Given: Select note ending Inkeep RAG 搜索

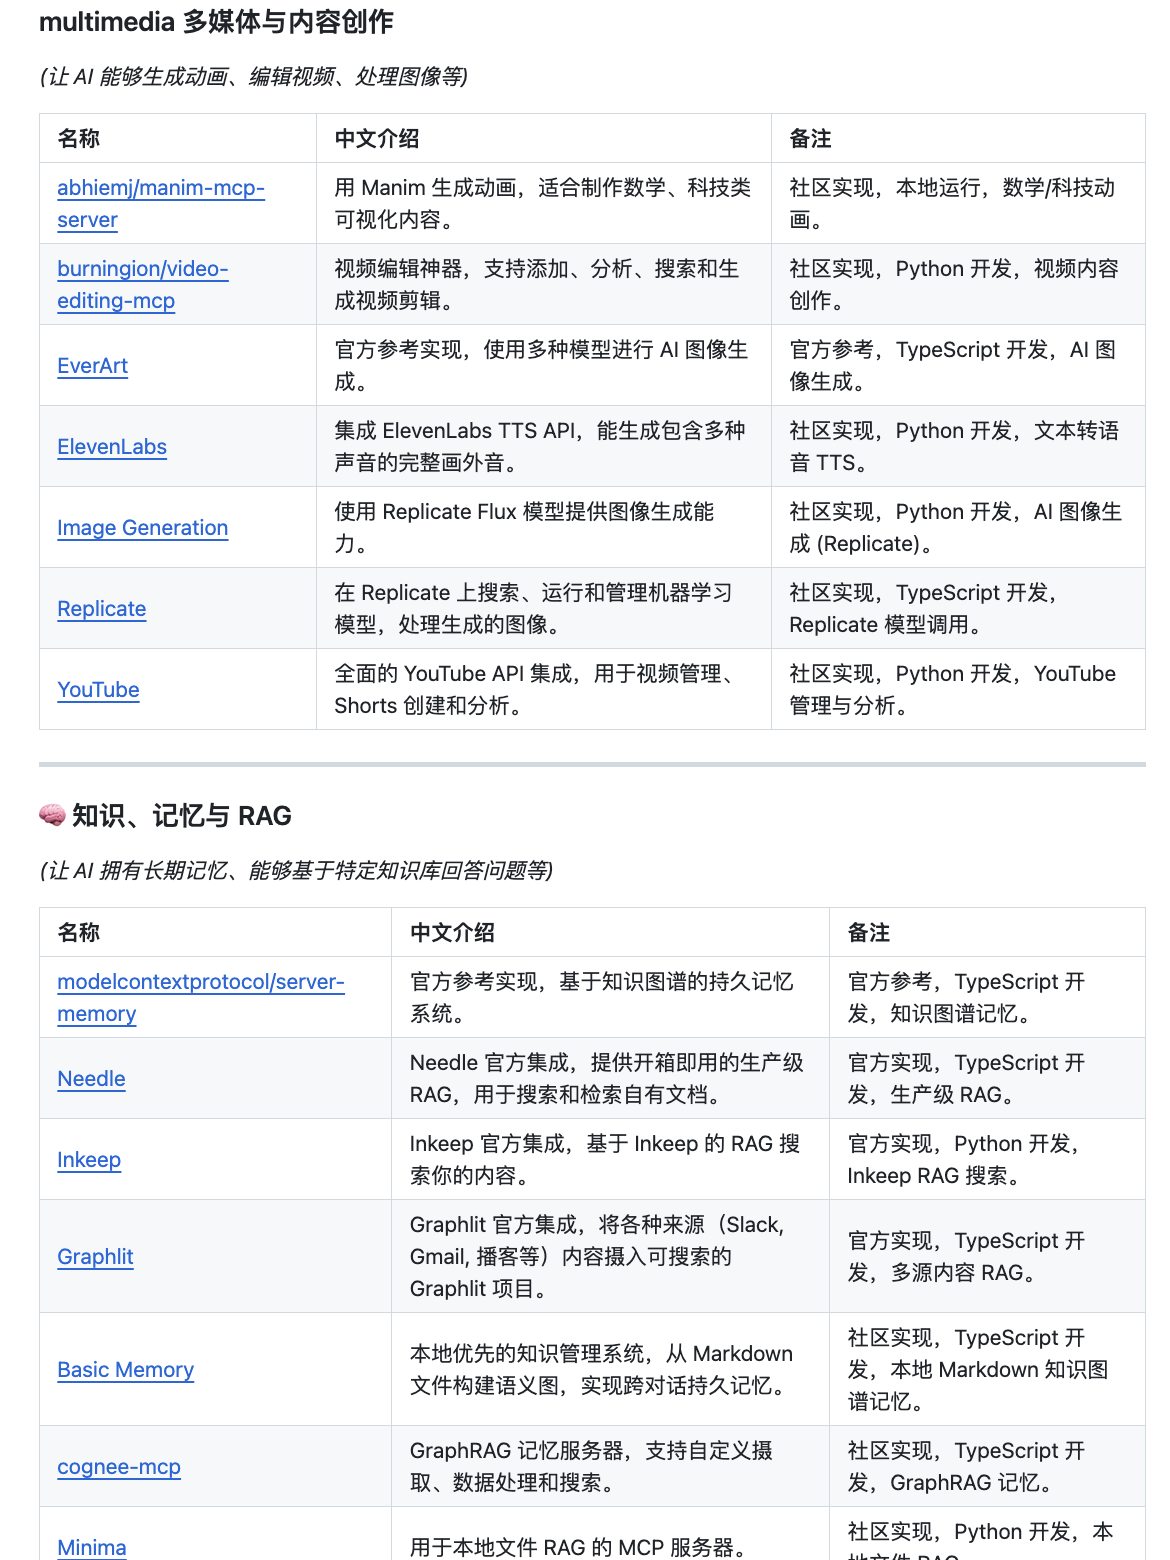Looking at the screenshot, I should pyautogui.click(x=964, y=1160).
